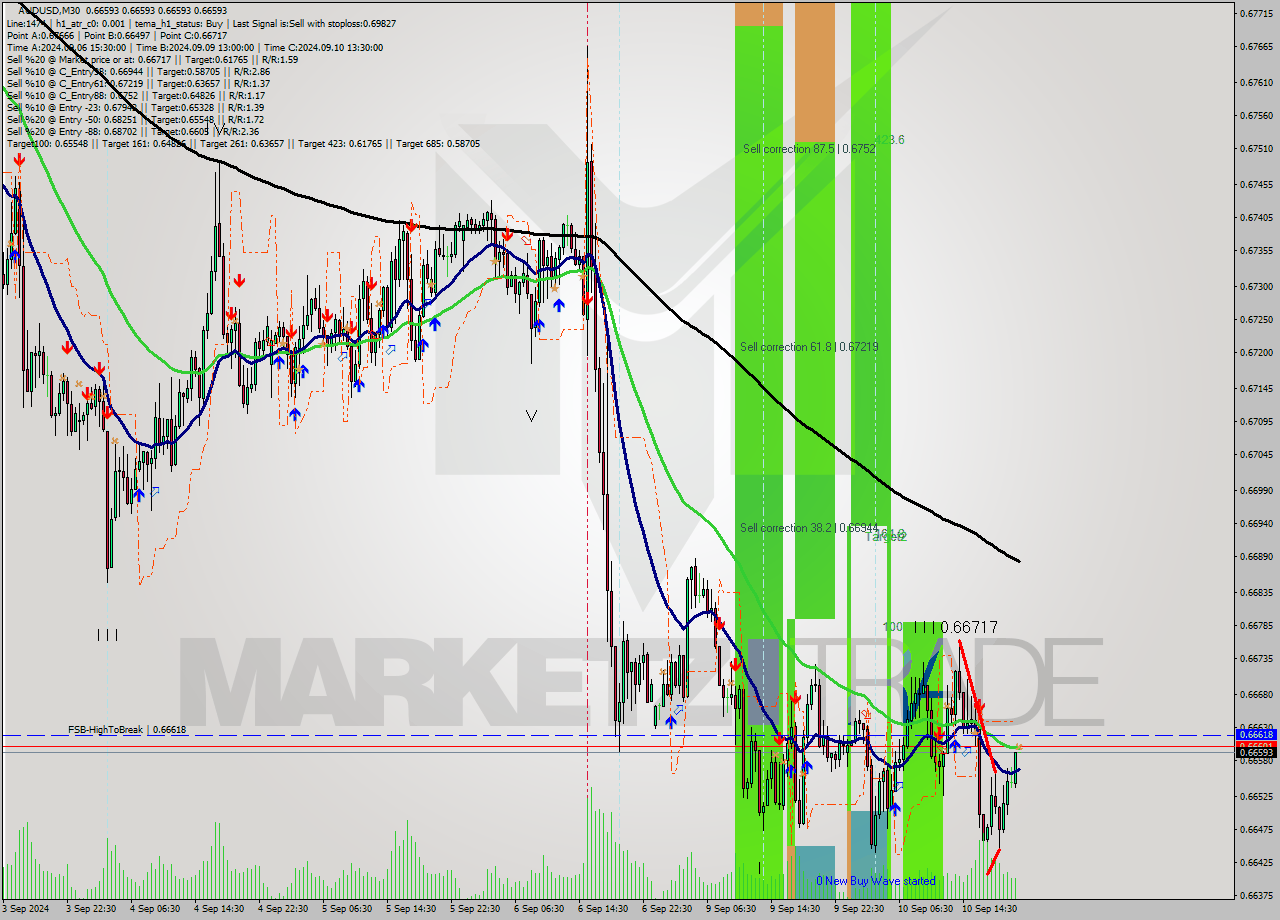Click the '5 Sep 22:30' time axis label
This screenshot has width=1280, height=920.
tap(475, 910)
